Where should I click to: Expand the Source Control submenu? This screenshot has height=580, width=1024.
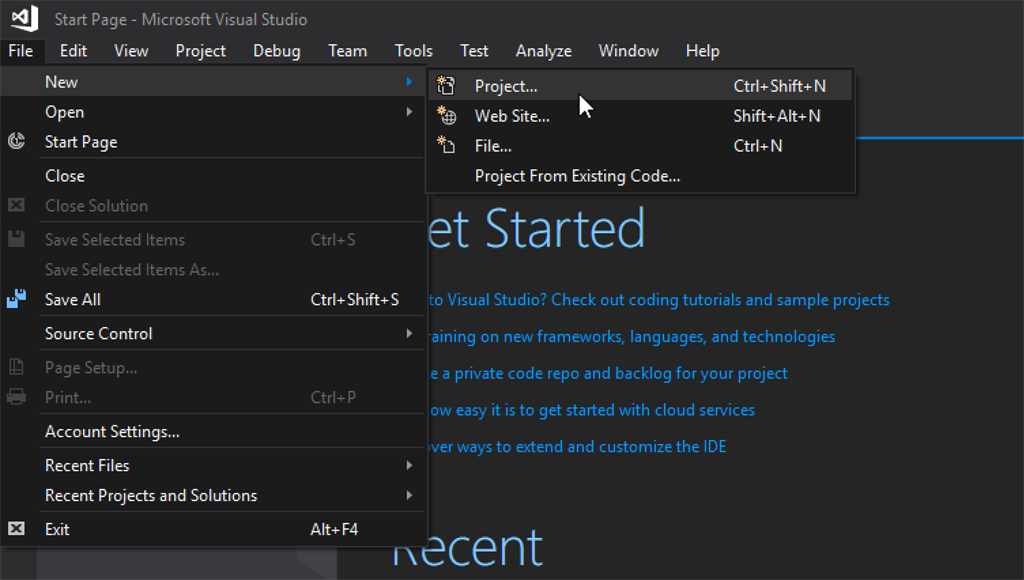[409, 333]
